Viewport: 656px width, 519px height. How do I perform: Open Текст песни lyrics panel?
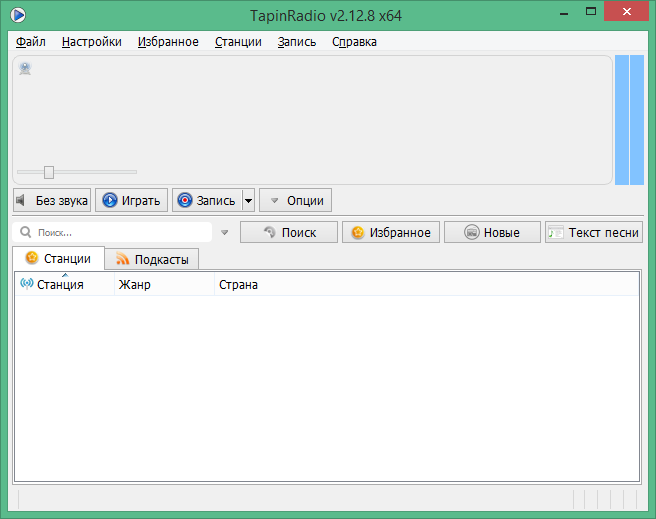(x=593, y=232)
